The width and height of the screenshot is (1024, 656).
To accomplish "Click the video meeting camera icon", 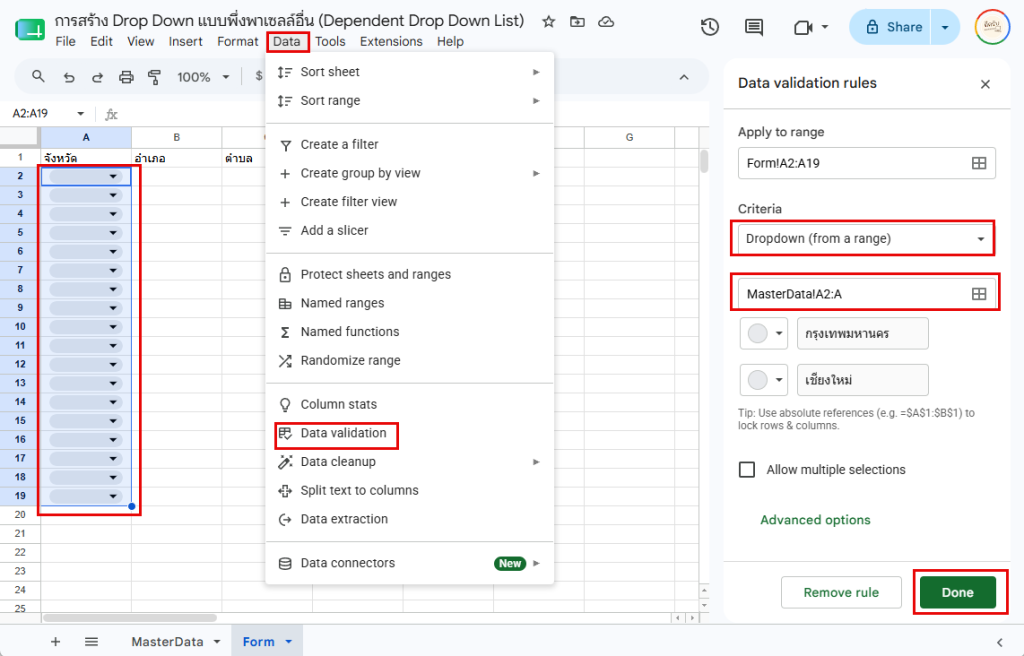I will point(803,27).
